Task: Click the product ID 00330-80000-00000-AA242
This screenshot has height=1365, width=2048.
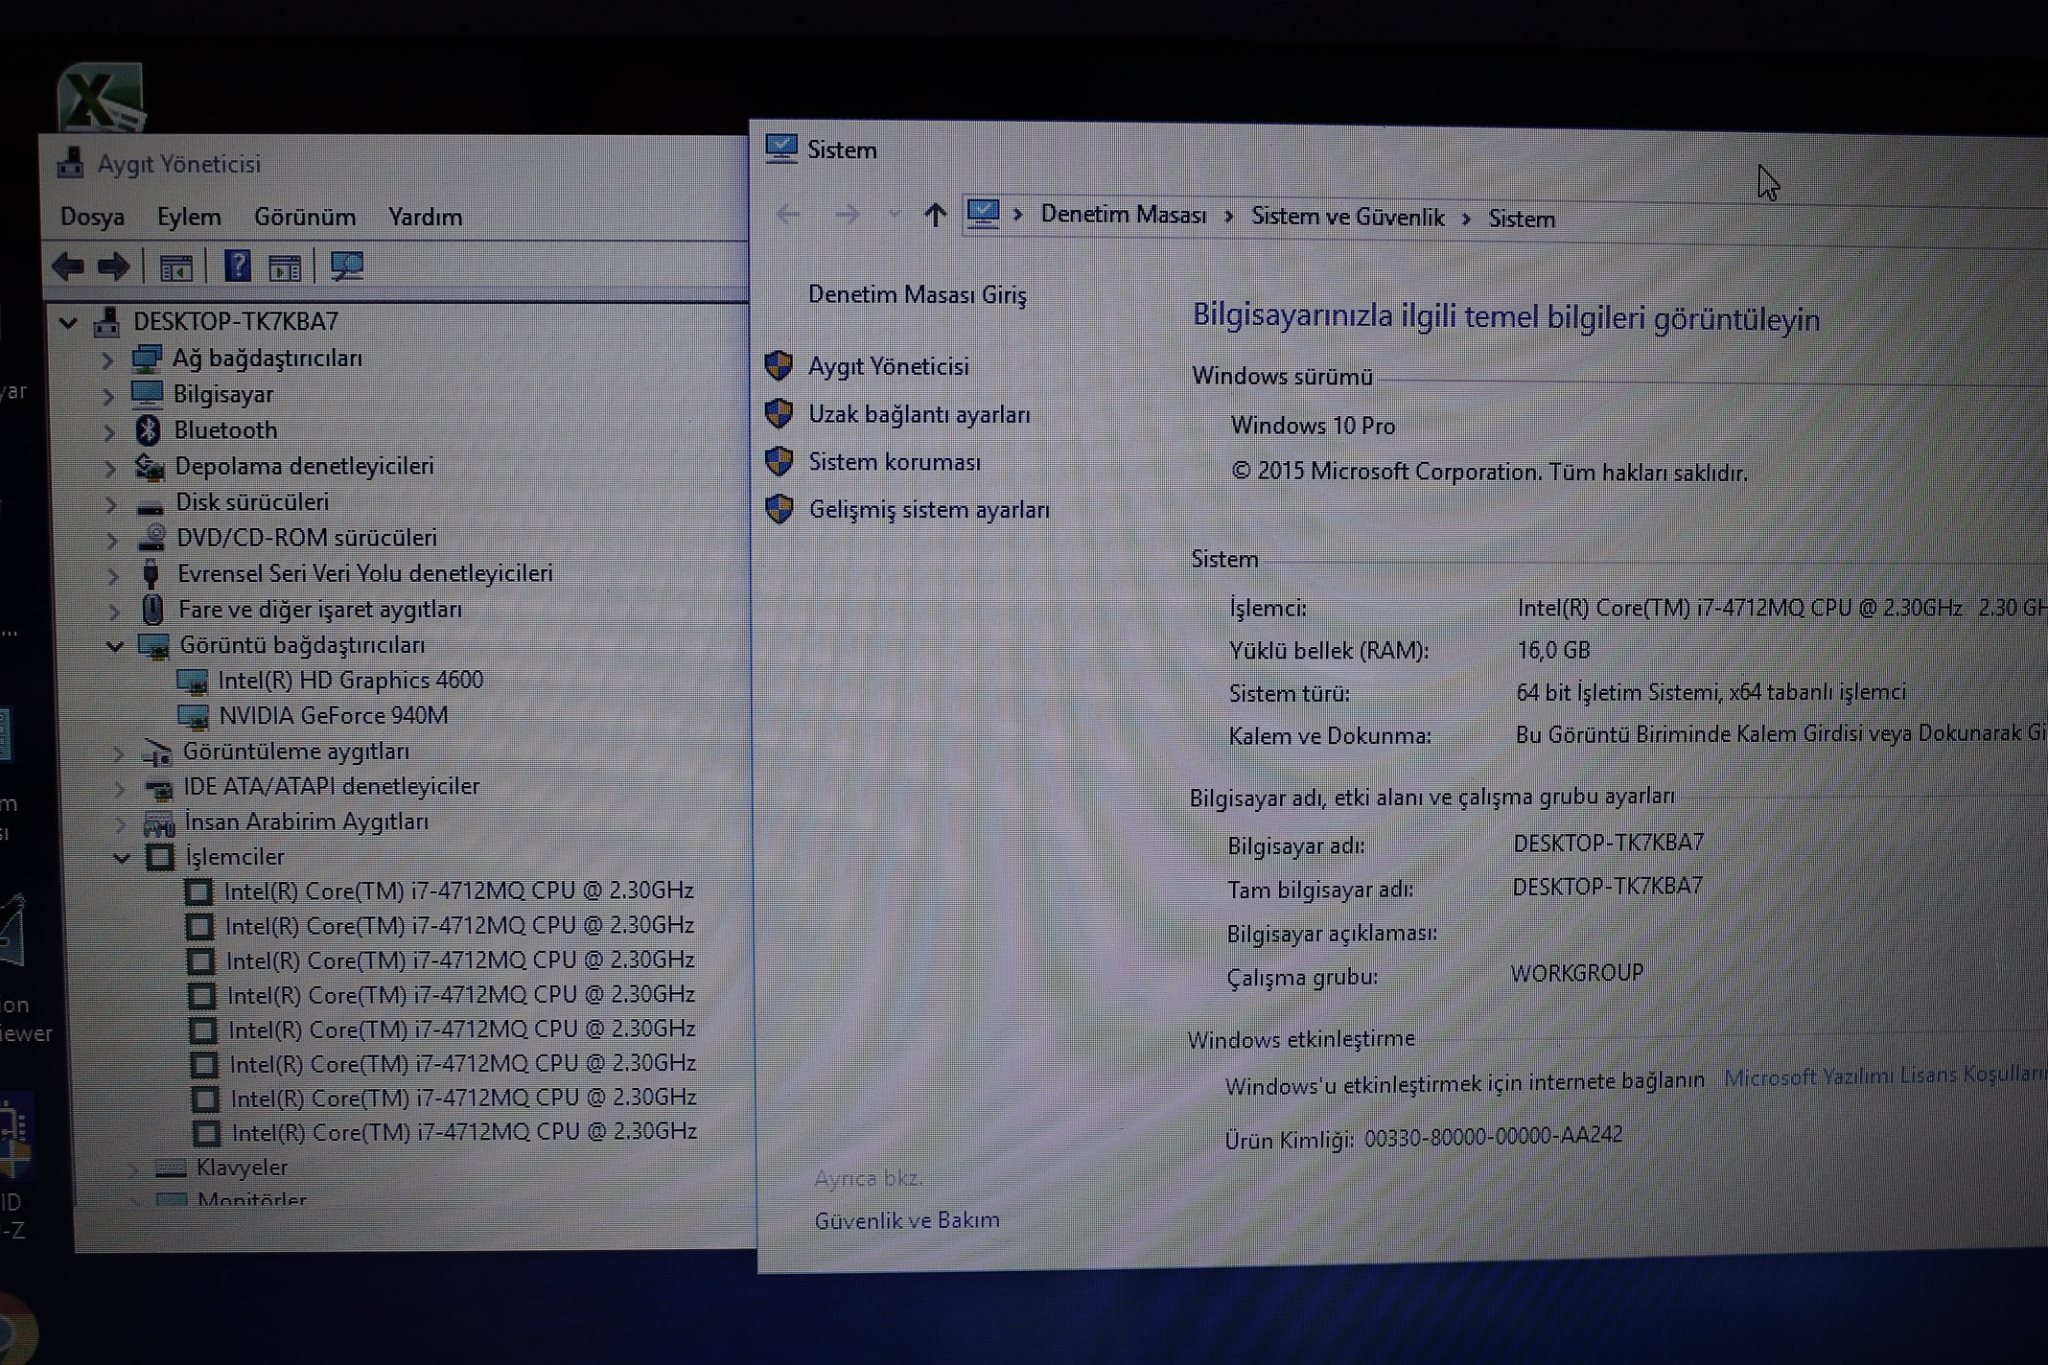Action: 1493,1136
